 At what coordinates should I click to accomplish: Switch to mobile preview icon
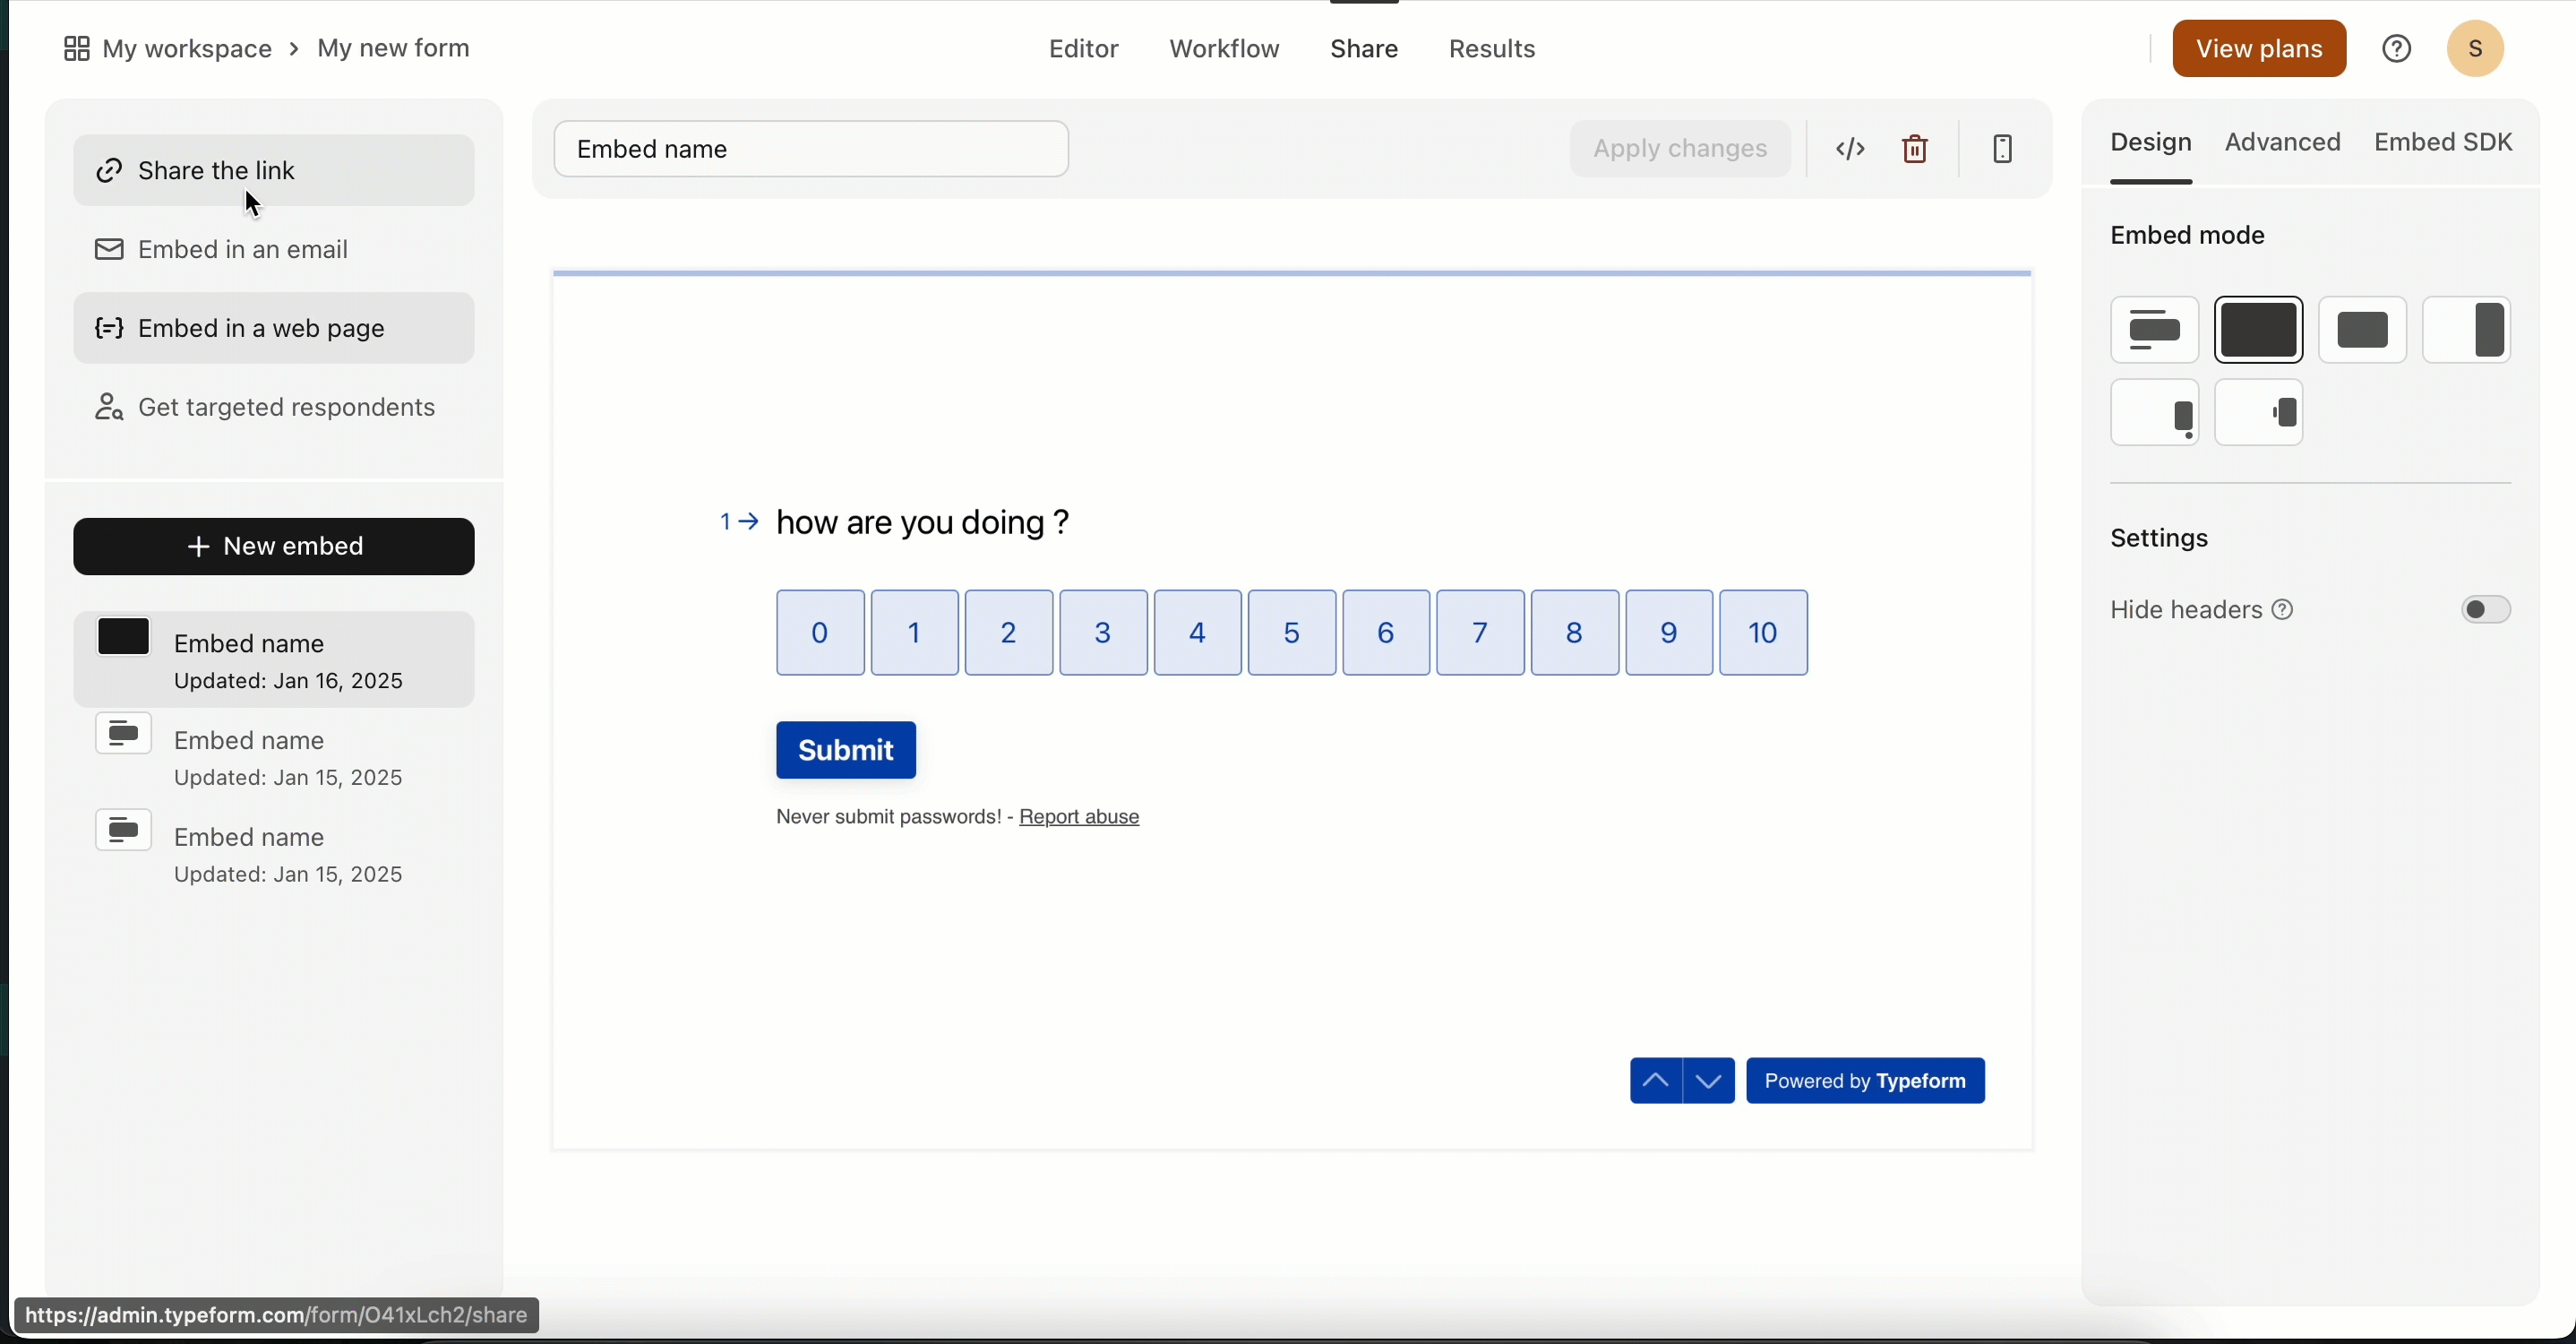coord(2002,149)
